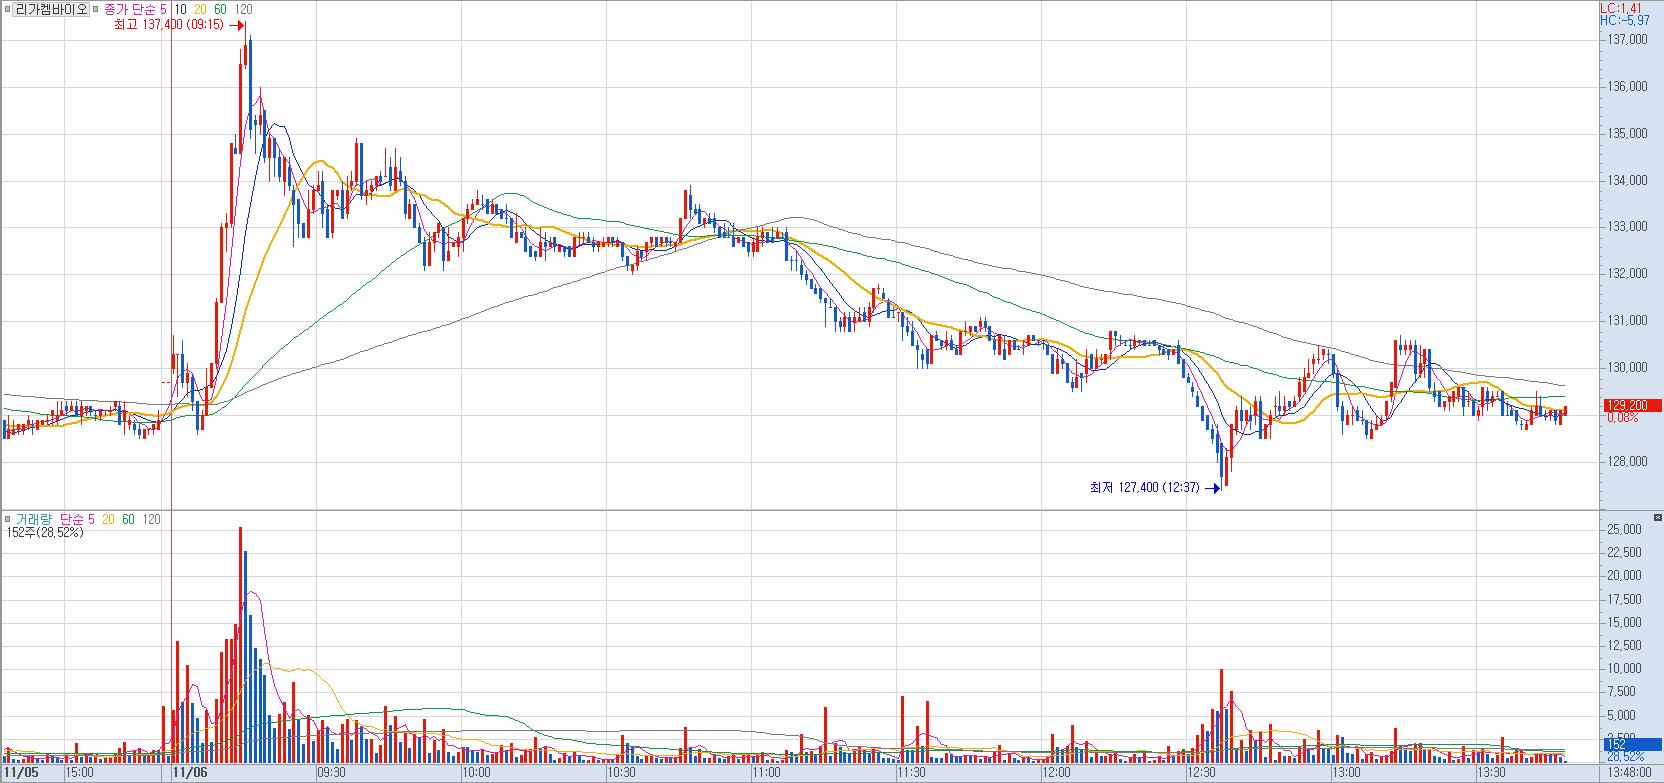Click the 11/06 date label on time axis
Viewport: 1664px width, 783px height.
(190, 772)
